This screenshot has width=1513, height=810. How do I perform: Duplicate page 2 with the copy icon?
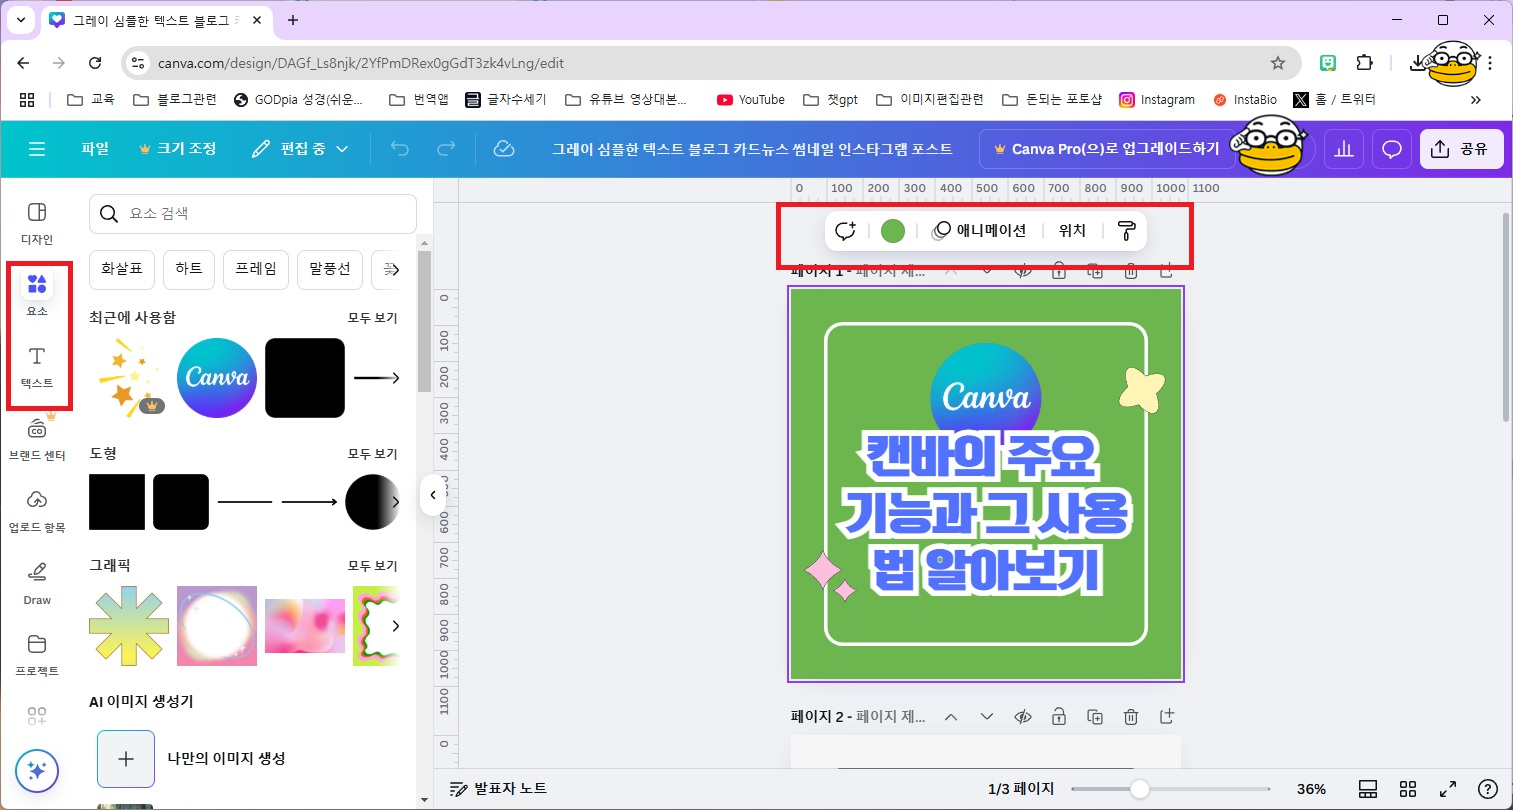point(1095,717)
